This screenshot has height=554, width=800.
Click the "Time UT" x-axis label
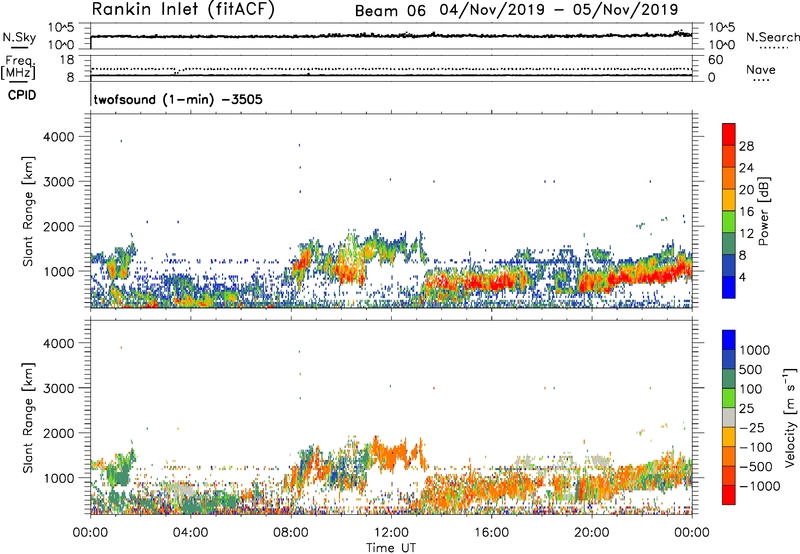click(x=391, y=548)
